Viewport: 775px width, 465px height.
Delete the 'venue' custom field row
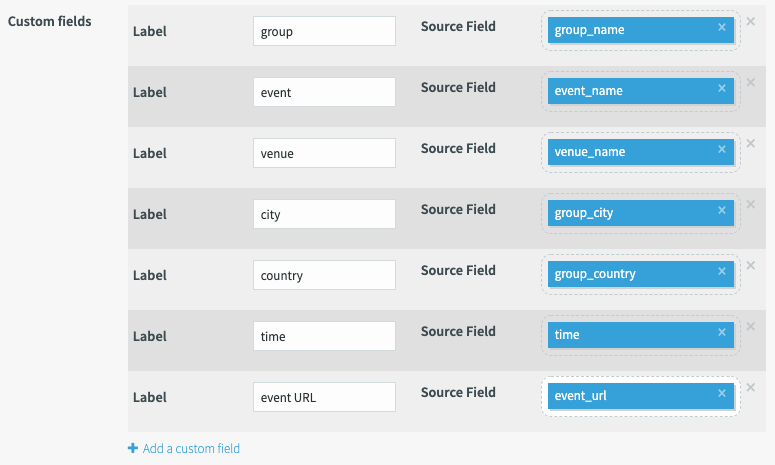click(751, 143)
